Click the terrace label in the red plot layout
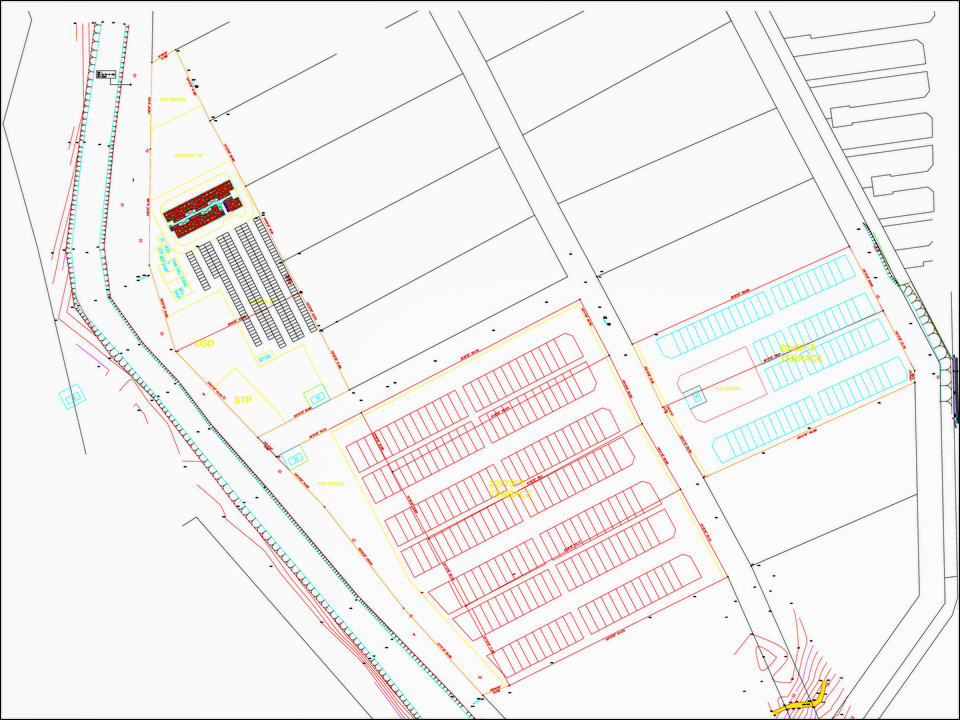This screenshot has height=720, width=960. [x=510, y=489]
